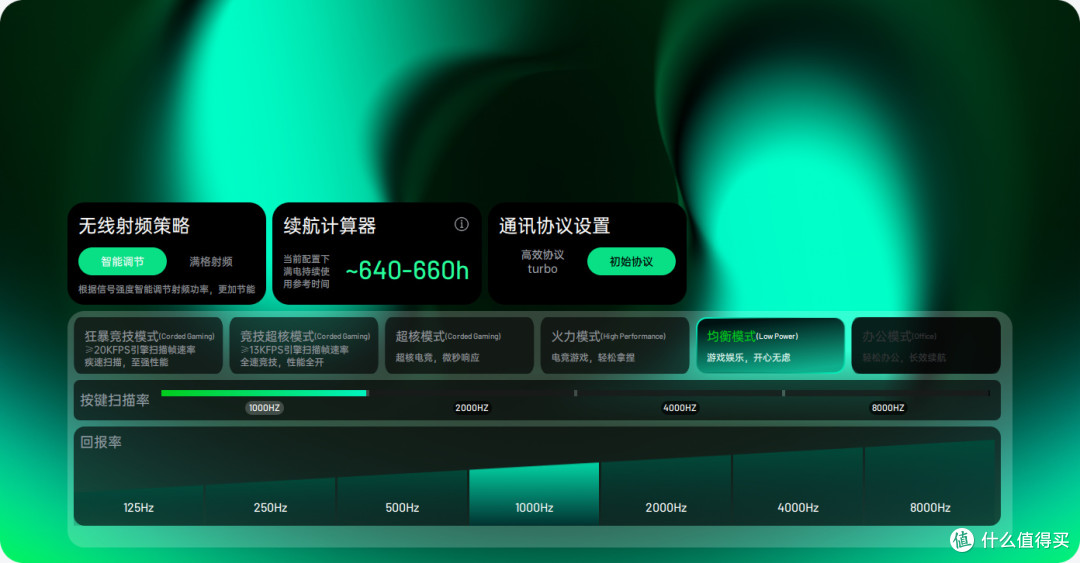Click the ~640-660h battery estimate
The width and height of the screenshot is (1080, 563).
pos(407,270)
